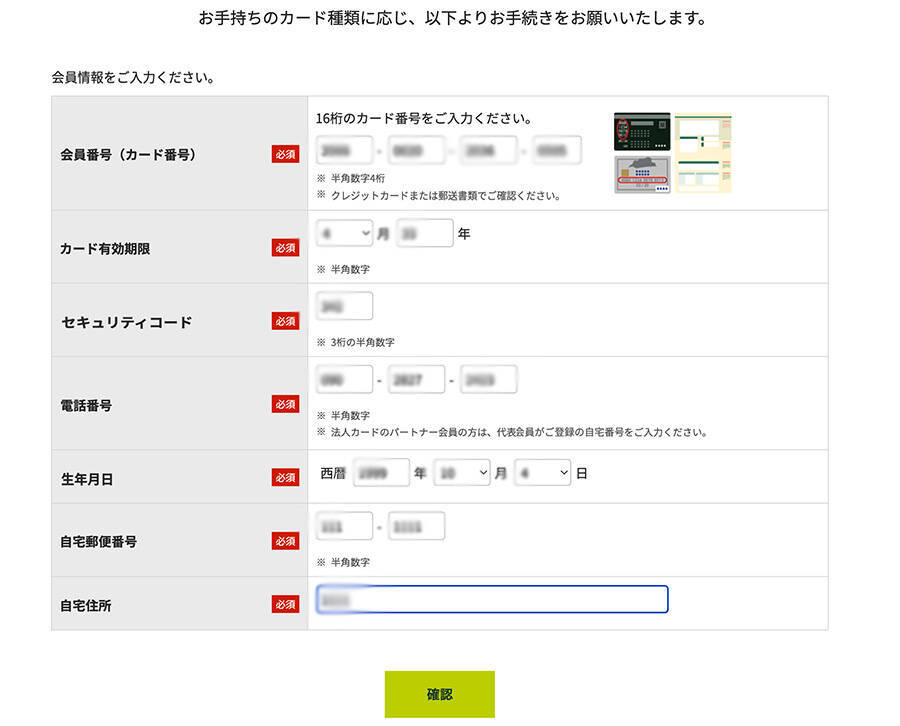Click the mailed document sample image
This screenshot has width=900, height=726.
pyautogui.click(x=703, y=151)
